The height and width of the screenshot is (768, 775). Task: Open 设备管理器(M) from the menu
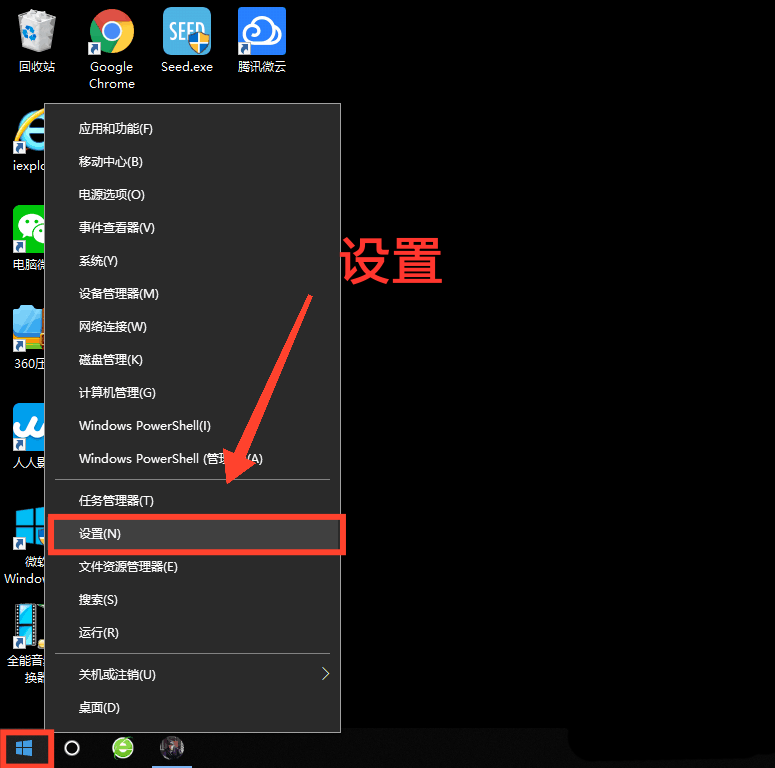(x=192, y=294)
